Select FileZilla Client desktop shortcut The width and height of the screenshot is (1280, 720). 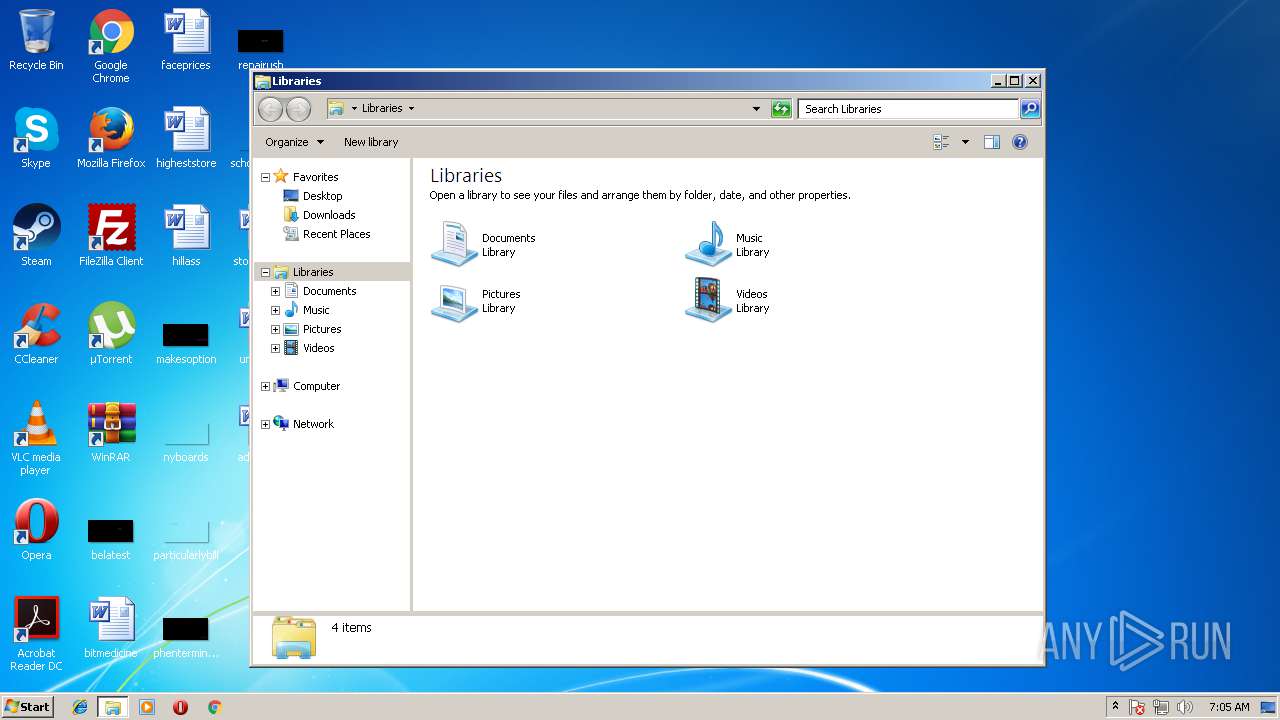[x=111, y=236]
